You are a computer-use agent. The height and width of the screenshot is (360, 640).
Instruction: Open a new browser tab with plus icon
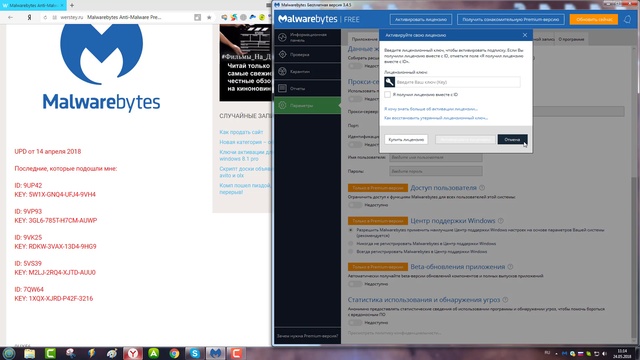(x=72, y=5)
